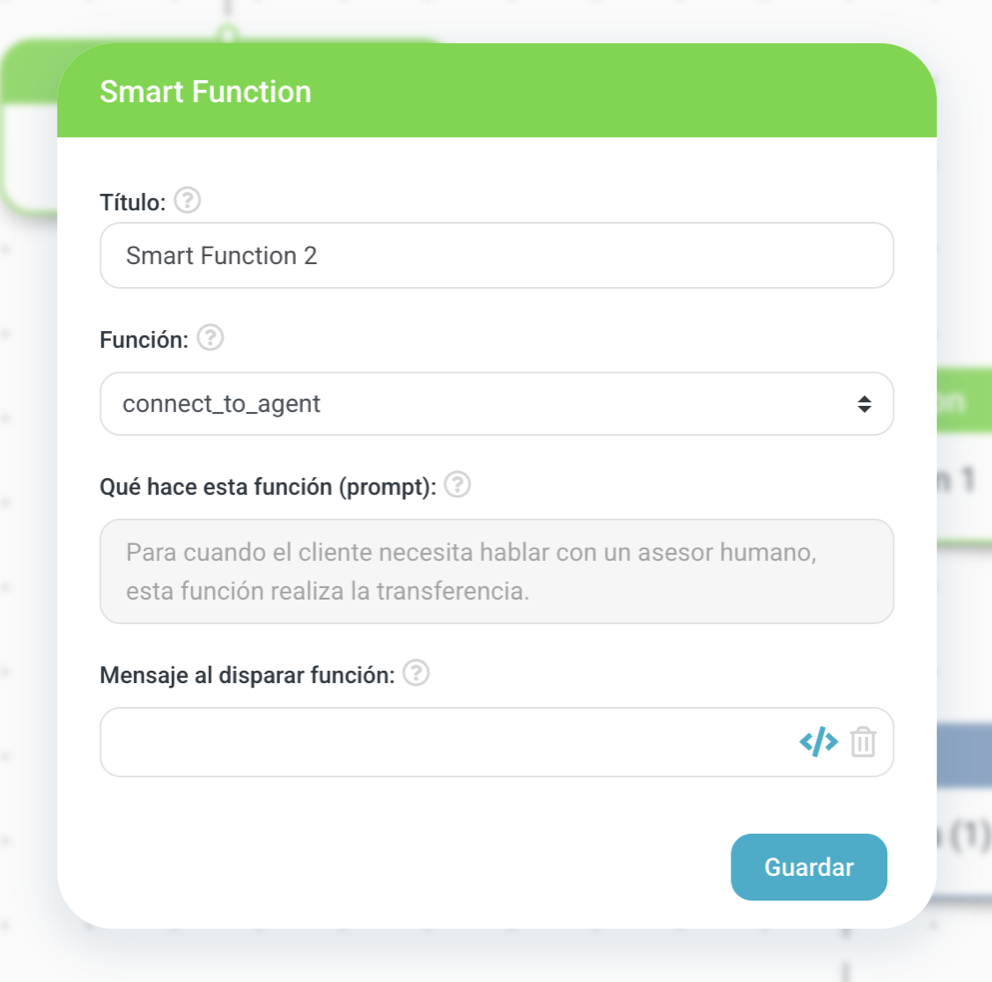Click the Mensaje al disparar función label
The image size is (992, 982).
click(247, 675)
